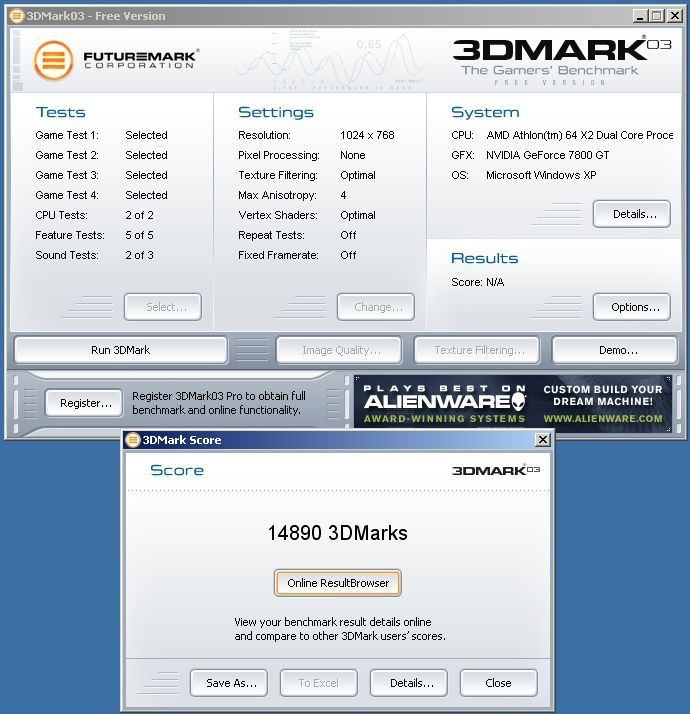Click the 'Texture Filtering:' settings label
The height and width of the screenshot is (714, 690).
[x=278, y=175]
